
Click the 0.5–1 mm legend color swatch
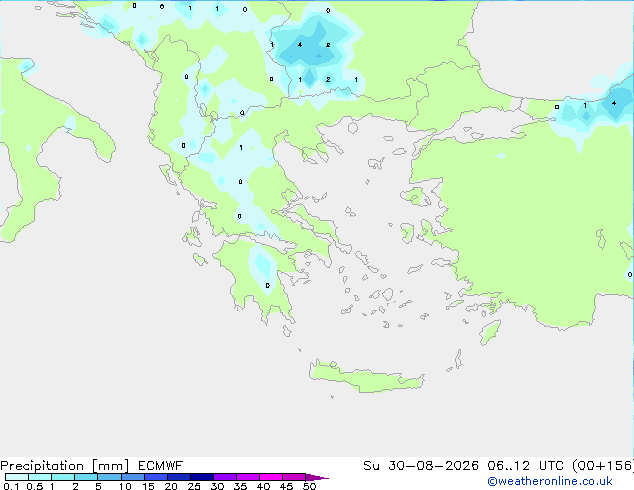click(x=40, y=477)
